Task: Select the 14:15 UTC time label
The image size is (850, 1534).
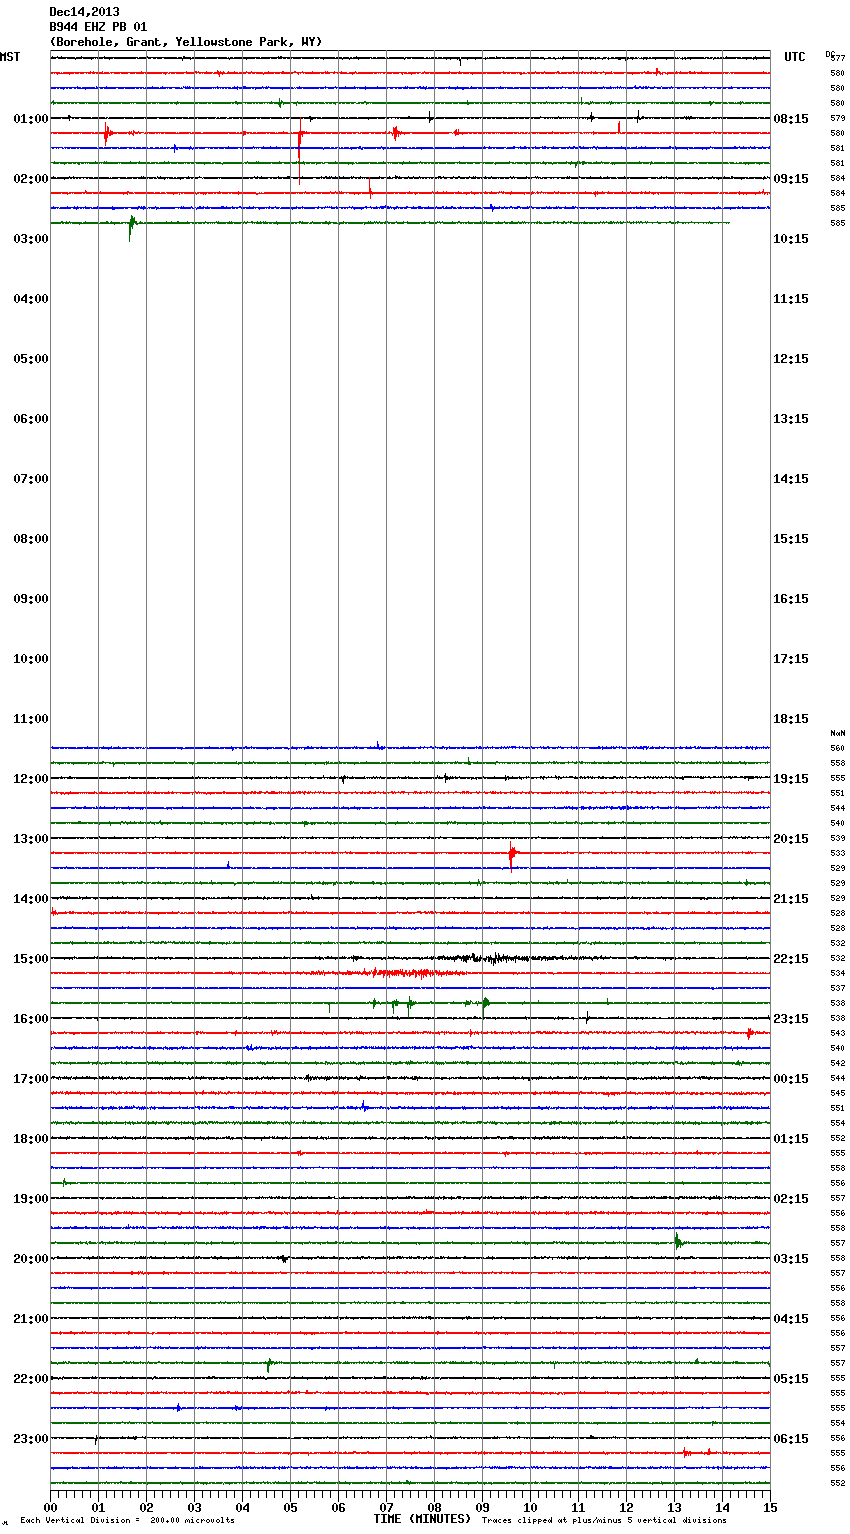Action: coord(791,479)
